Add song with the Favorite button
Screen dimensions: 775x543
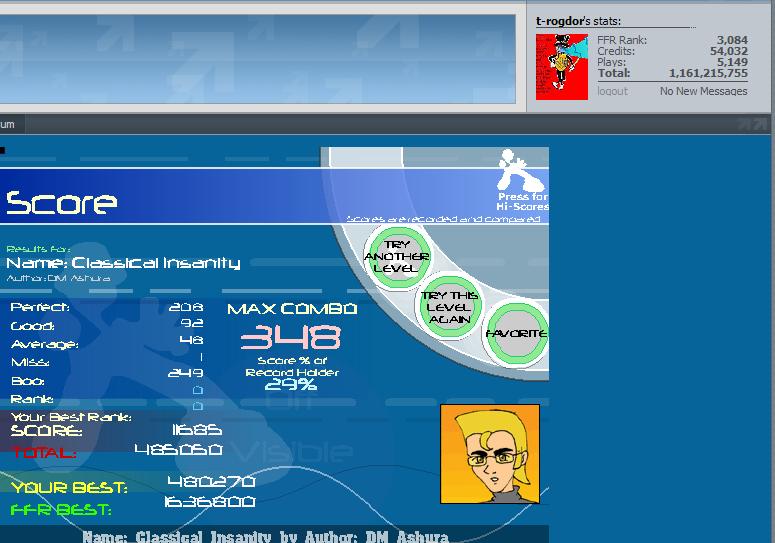[517, 334]
